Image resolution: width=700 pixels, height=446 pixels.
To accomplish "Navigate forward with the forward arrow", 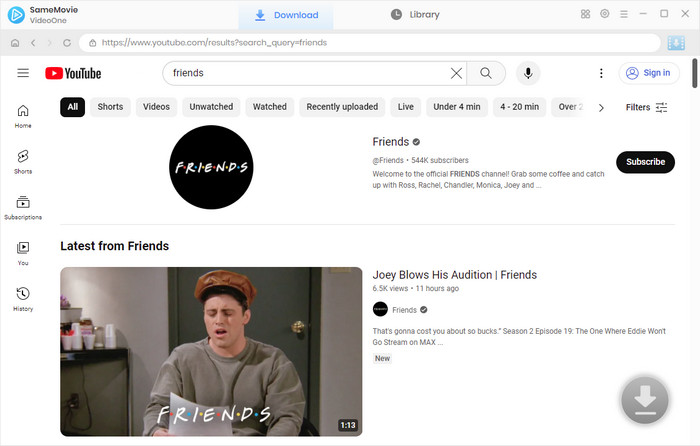I will (x=50, y=43).
